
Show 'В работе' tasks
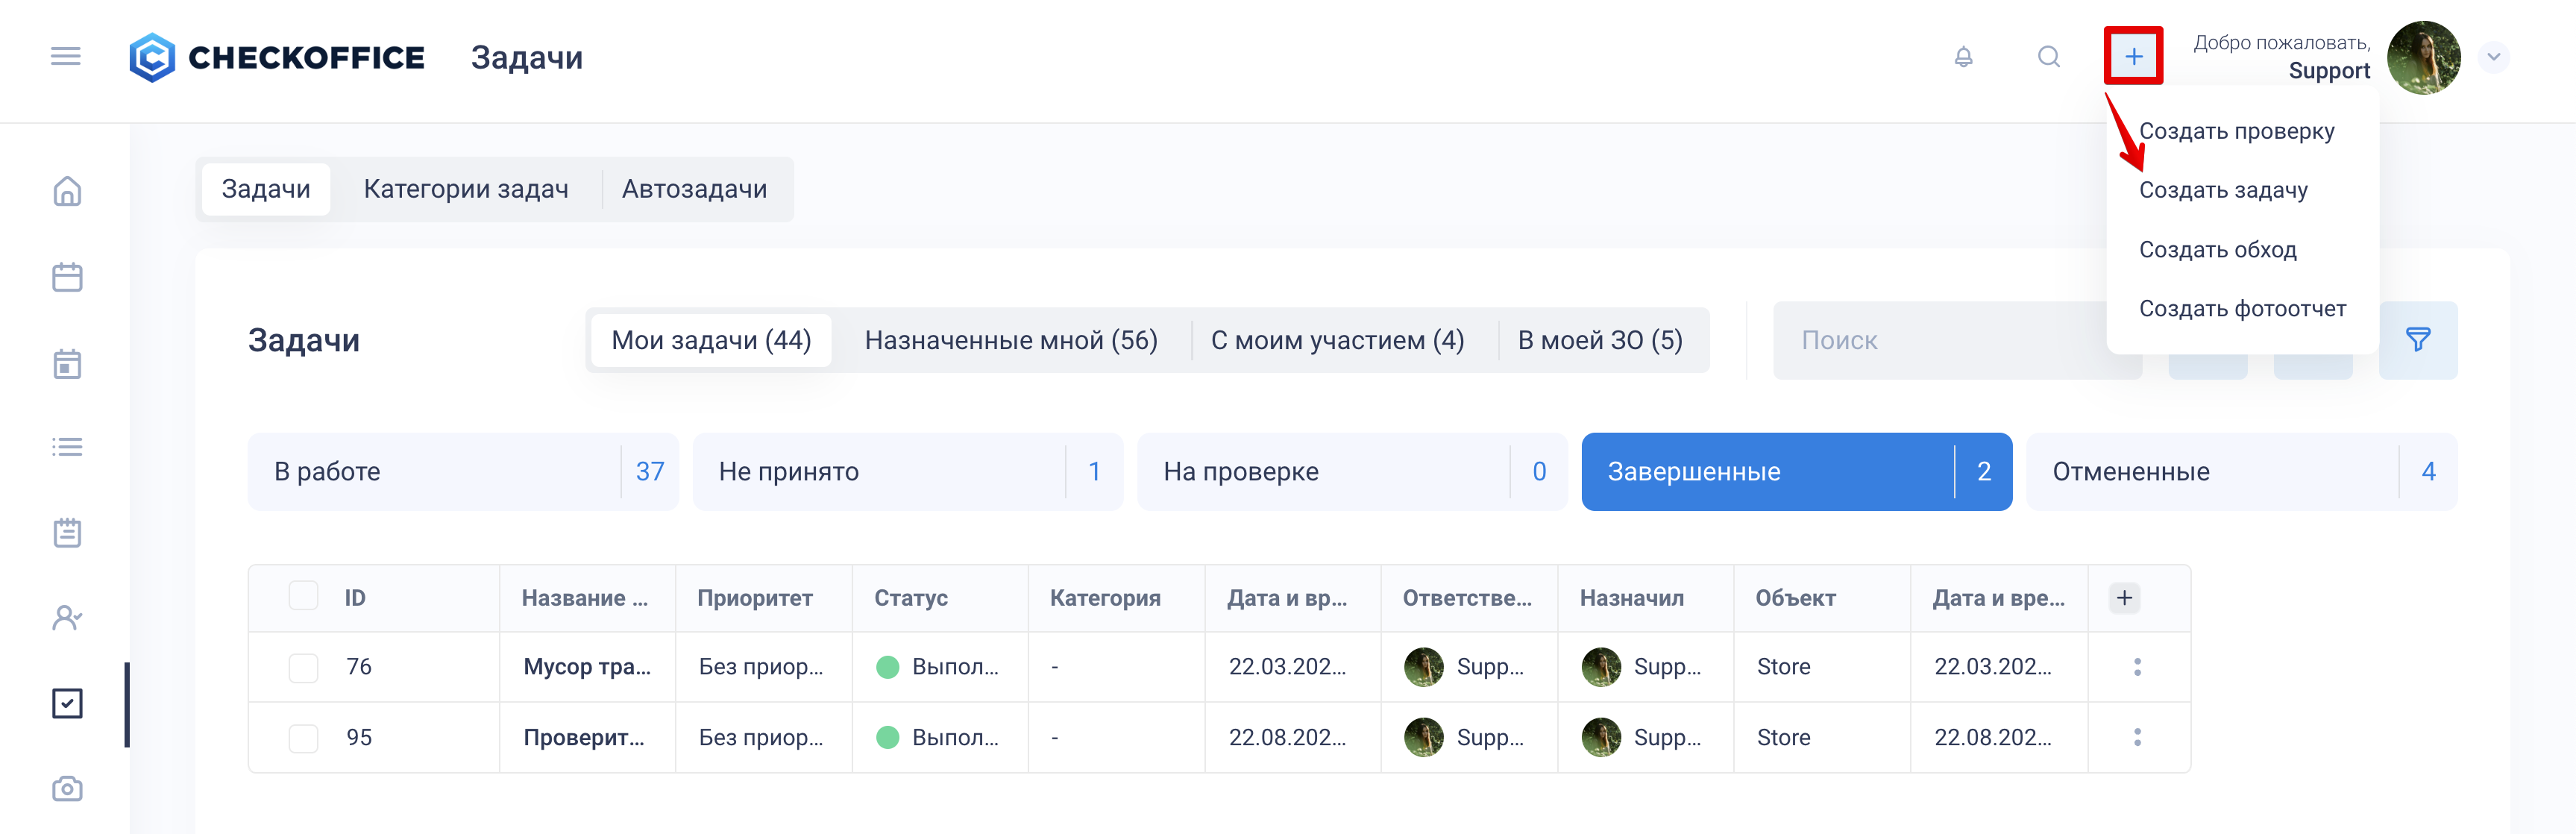pos(463,471)
